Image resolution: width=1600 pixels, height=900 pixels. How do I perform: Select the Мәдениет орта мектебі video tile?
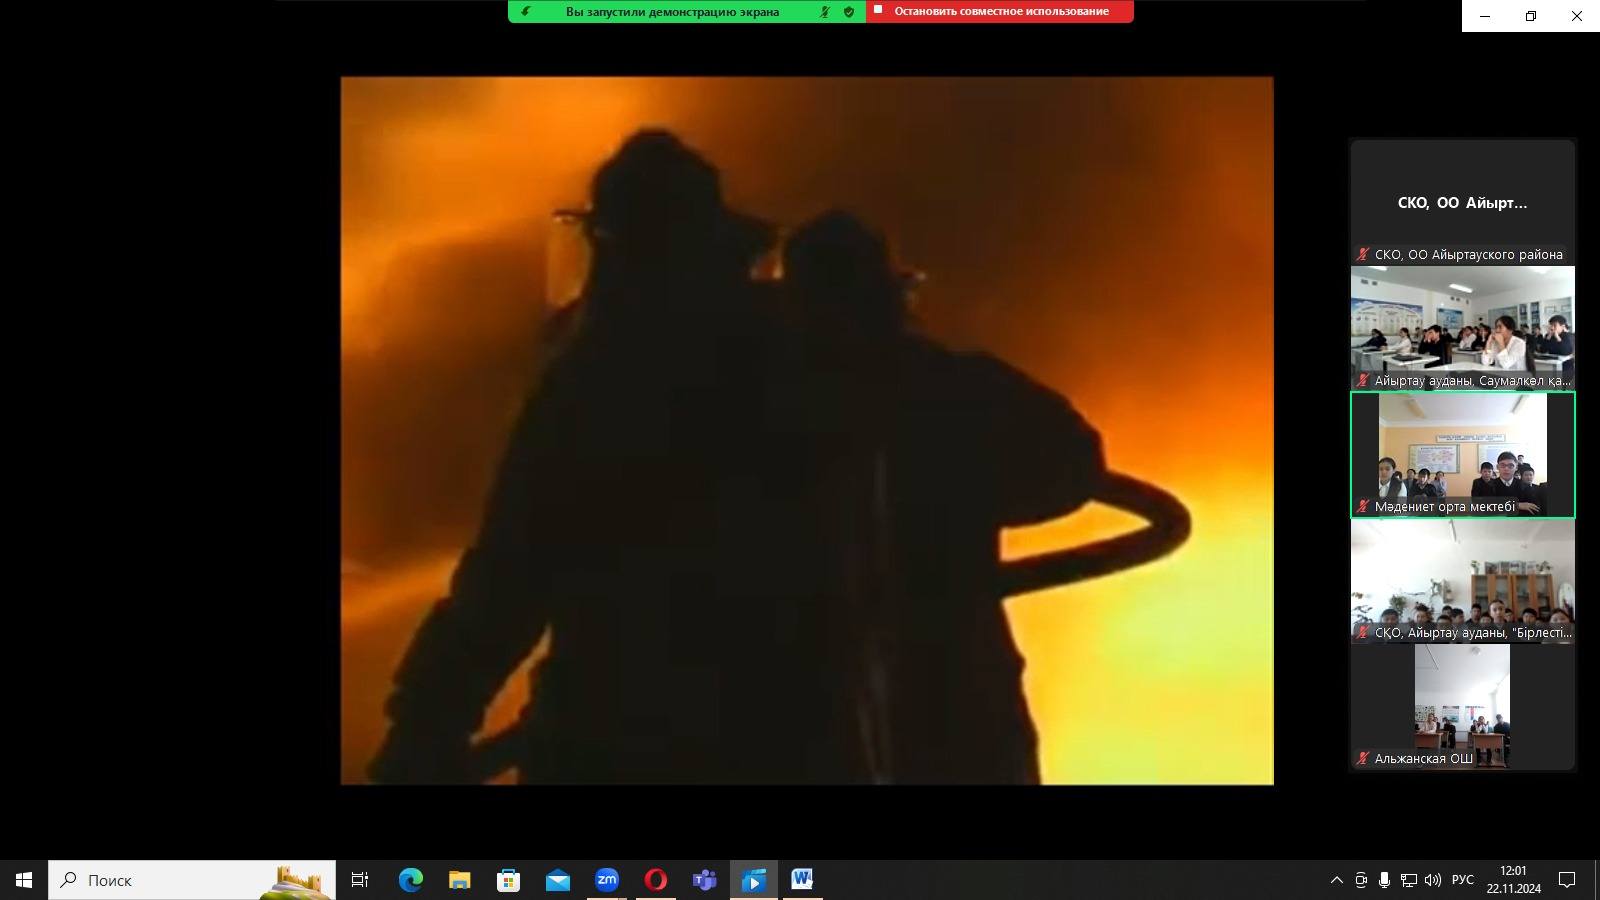click(1462, 455)
